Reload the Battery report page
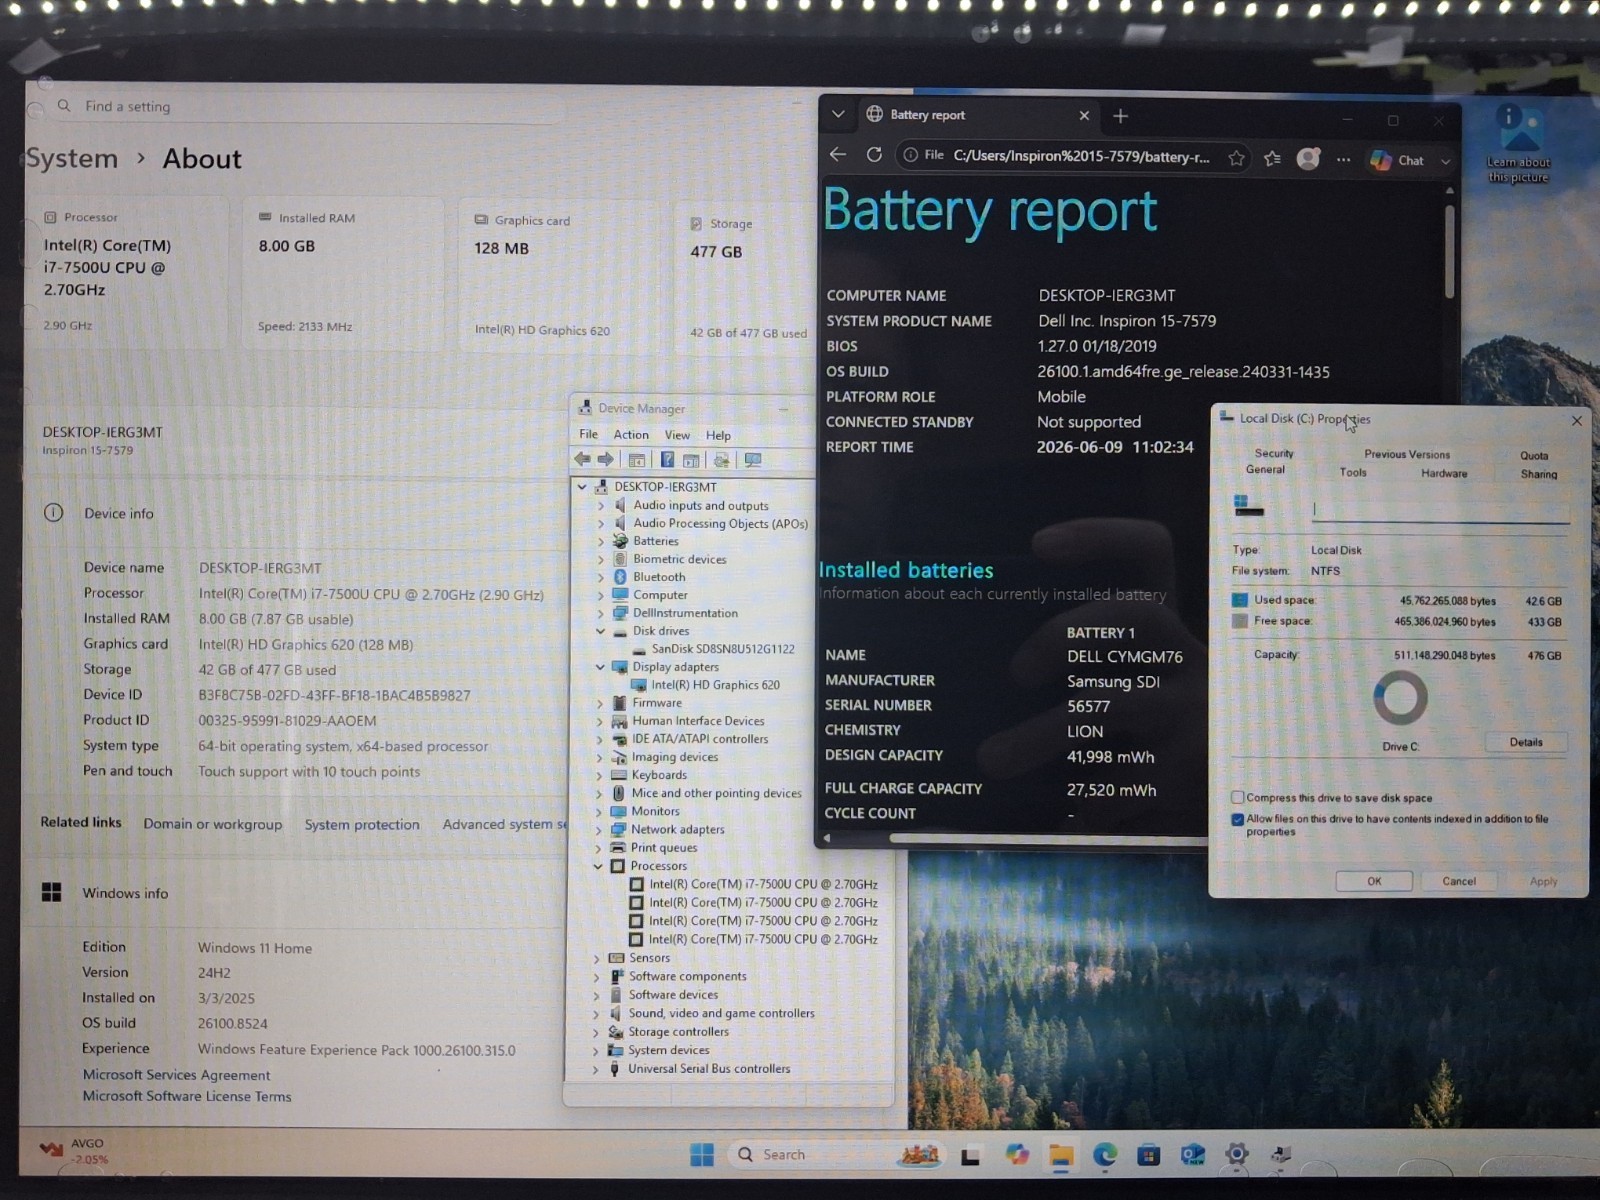The width and height of the screenshot is (1600, 1200). tap(874, 155)
